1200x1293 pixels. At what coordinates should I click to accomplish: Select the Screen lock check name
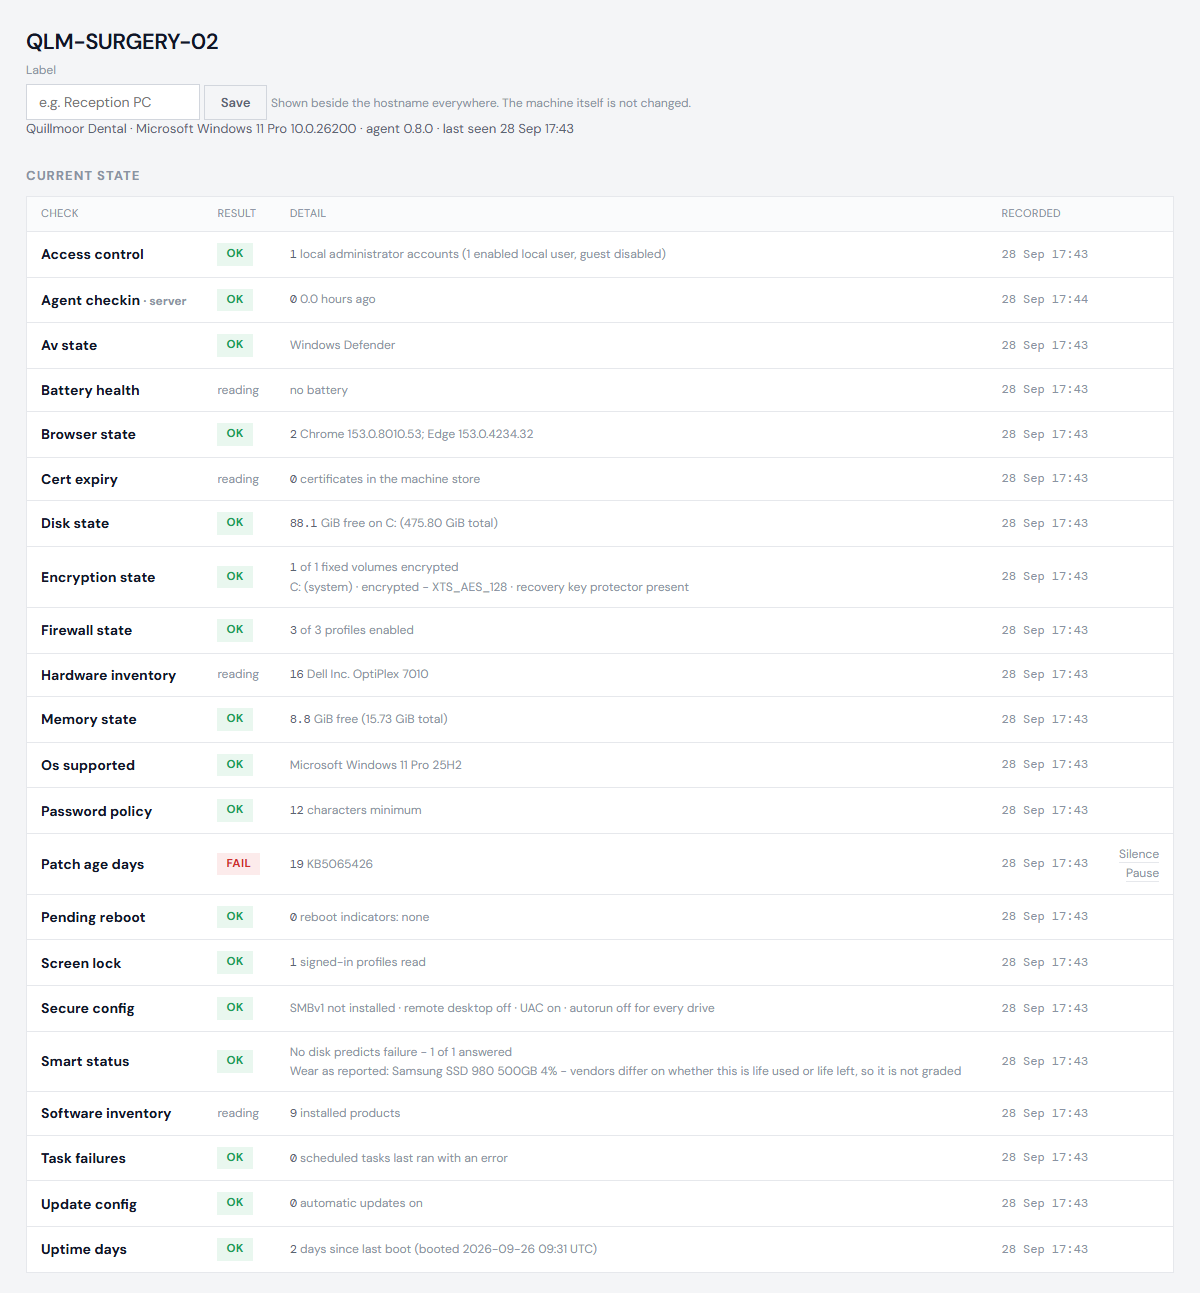click(81, 963)
